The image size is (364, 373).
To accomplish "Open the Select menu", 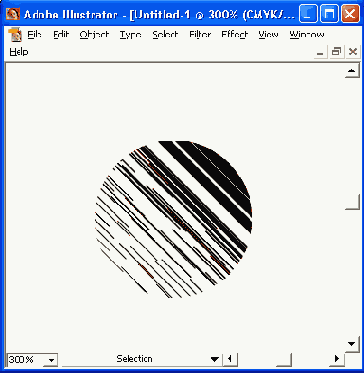I will 165,35.
